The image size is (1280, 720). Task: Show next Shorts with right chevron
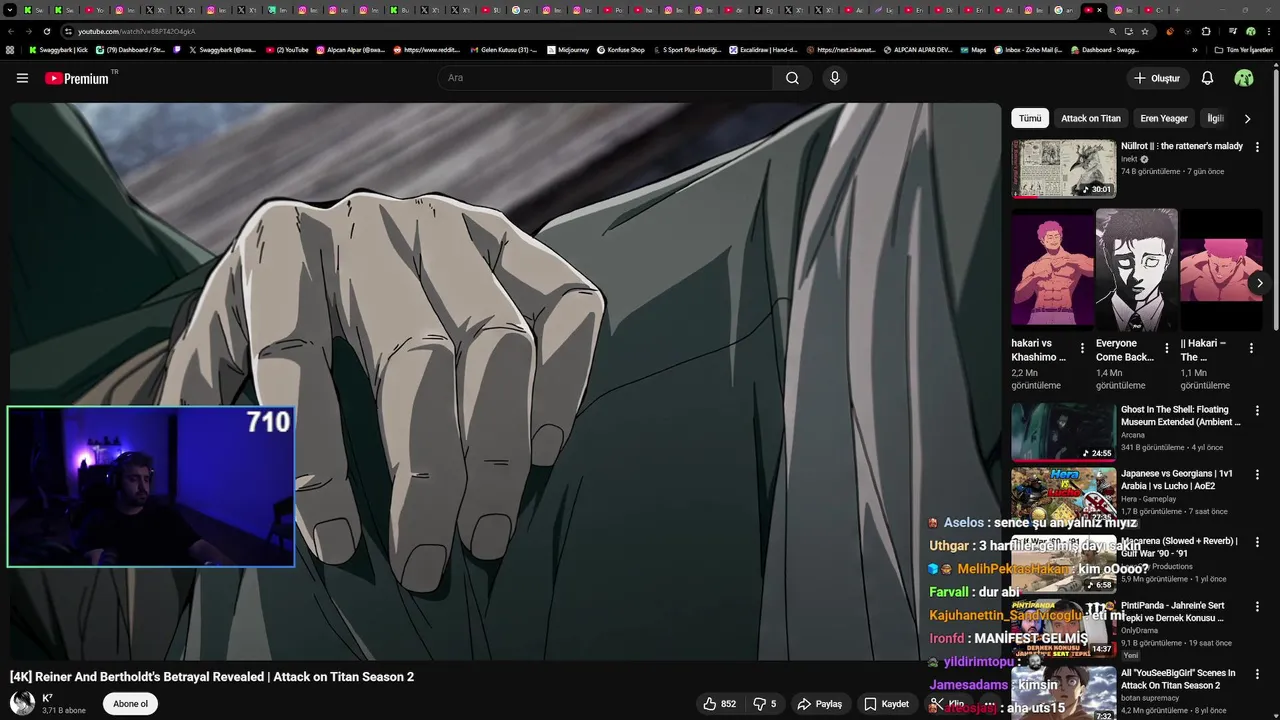pos(1259,283)
